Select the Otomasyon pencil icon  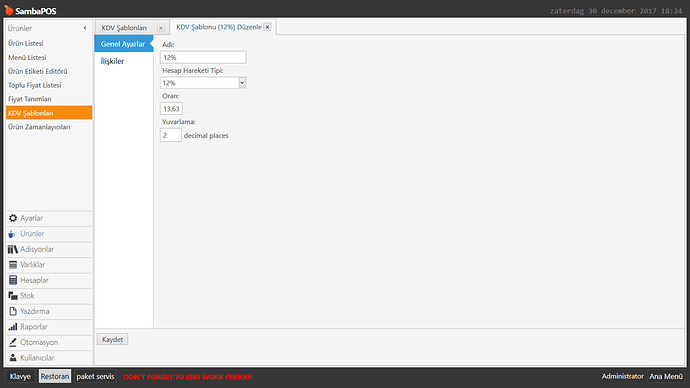(x=13, y=342)
